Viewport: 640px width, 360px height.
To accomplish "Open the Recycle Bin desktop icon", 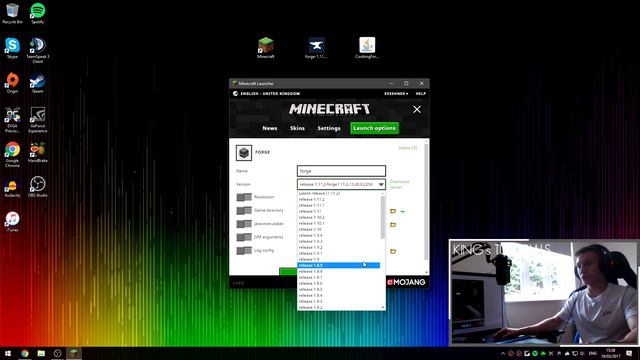I will [12, 13].
